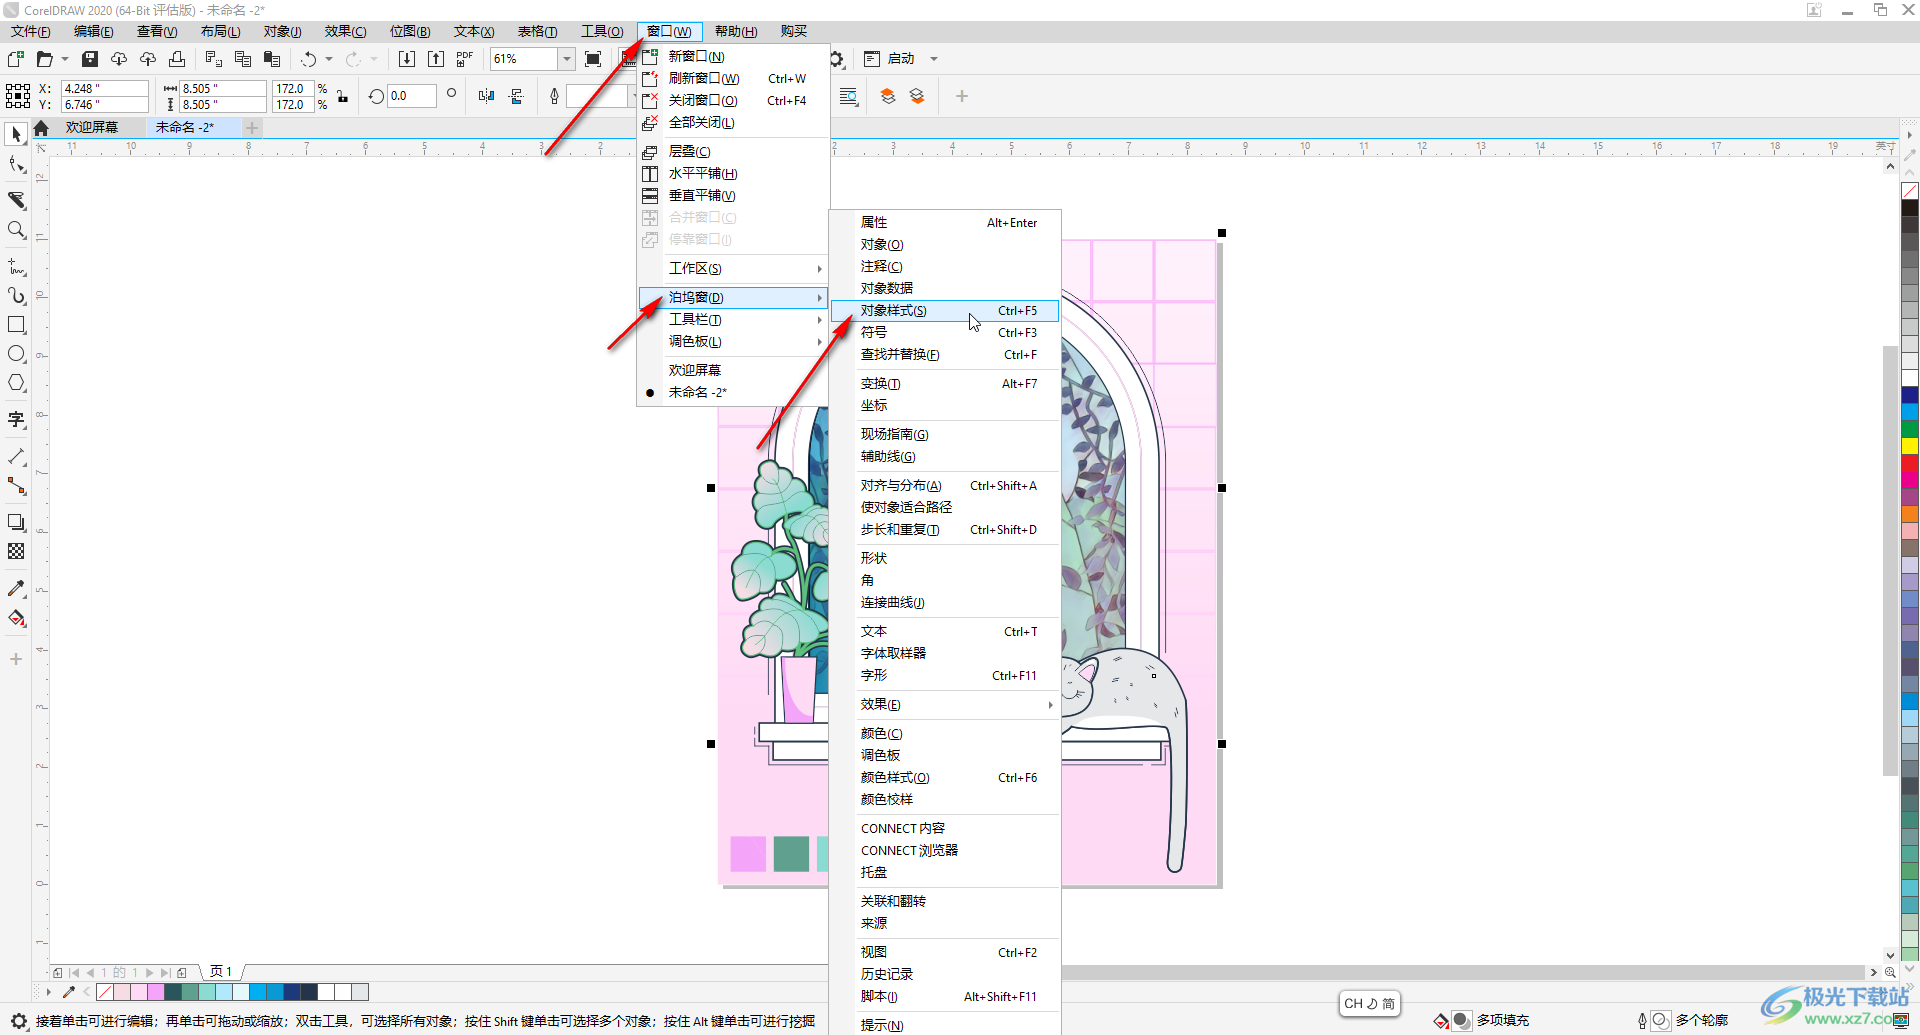Click the Full-screen preview icon
Image resolution: width=1920 pixels, height=1035 pixels.
coord(593,59)
